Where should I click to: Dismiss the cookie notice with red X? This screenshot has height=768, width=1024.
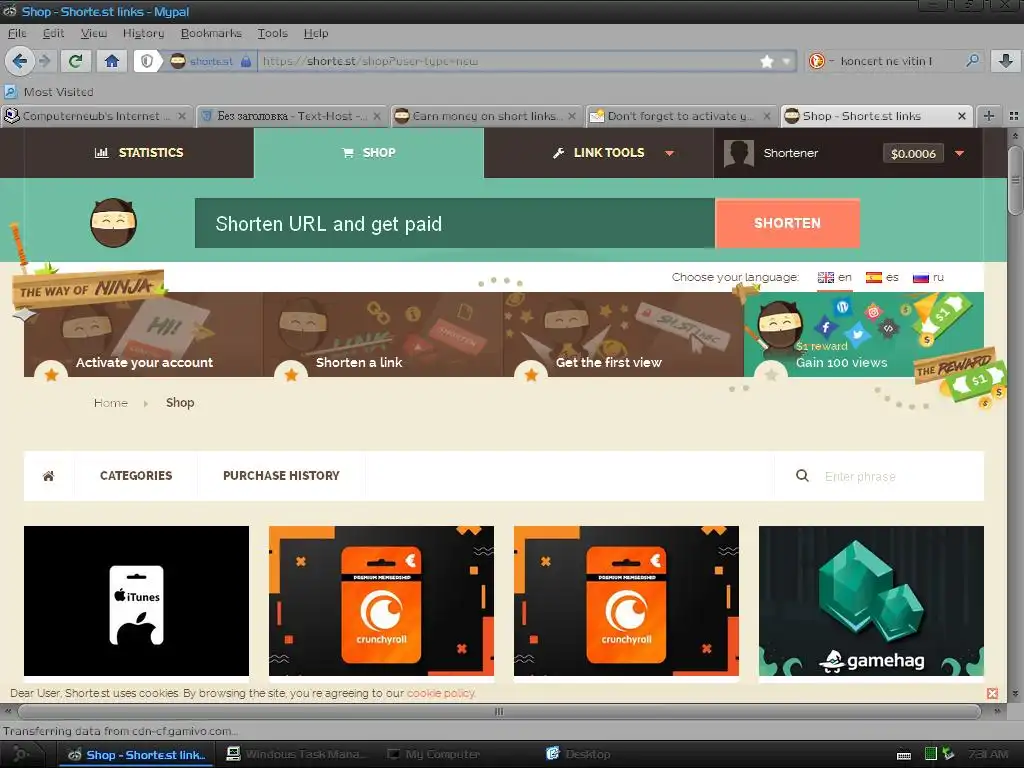992,694
